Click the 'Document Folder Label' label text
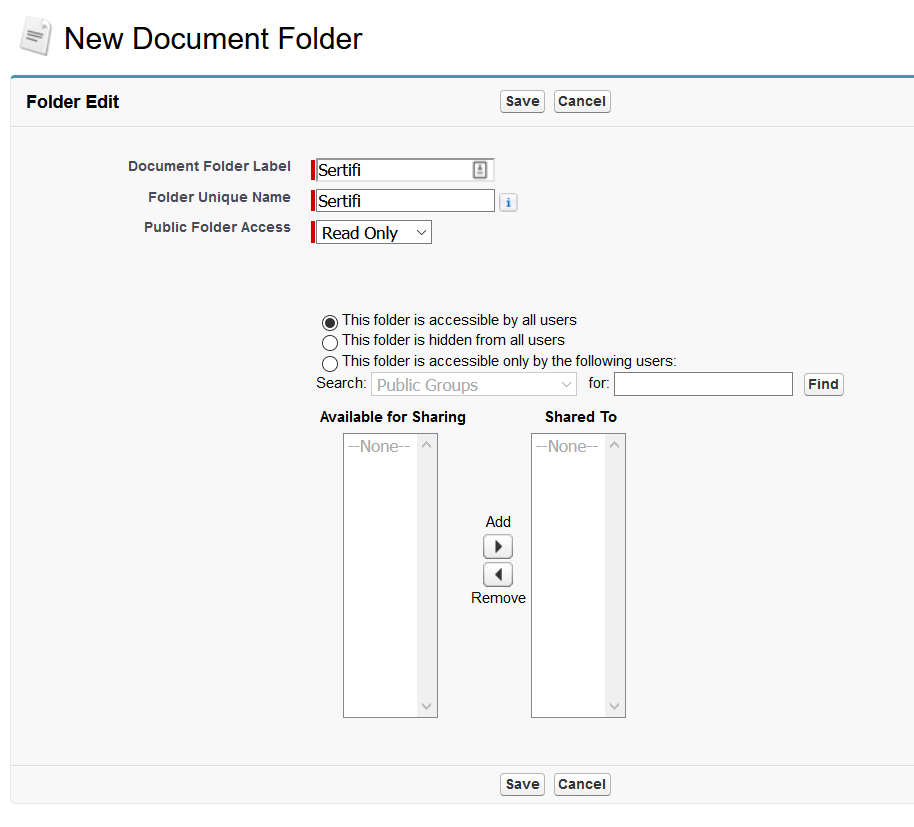 pos(209,166)
